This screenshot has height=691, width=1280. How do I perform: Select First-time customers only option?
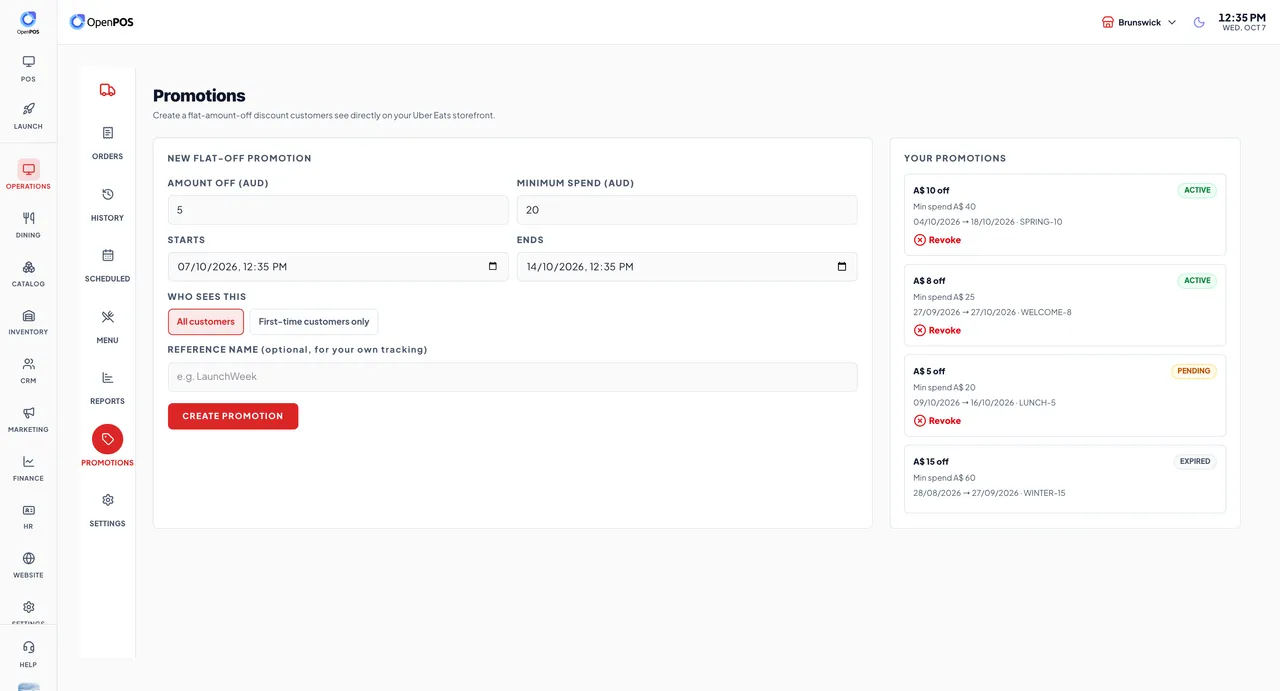click(314, 322)
